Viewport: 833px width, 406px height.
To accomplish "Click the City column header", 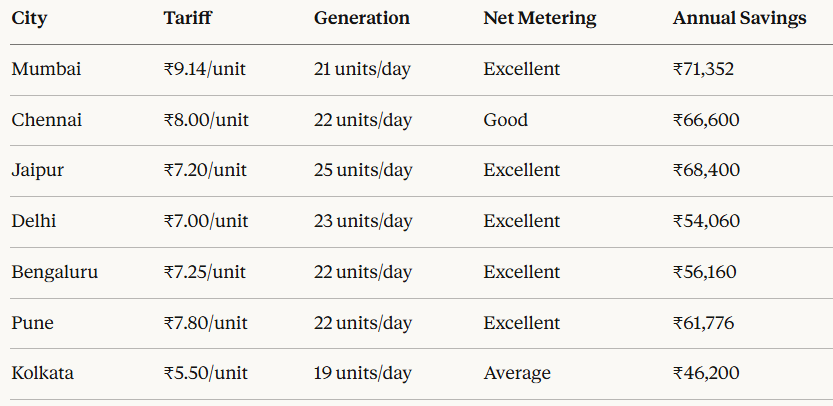I will 29,19.
